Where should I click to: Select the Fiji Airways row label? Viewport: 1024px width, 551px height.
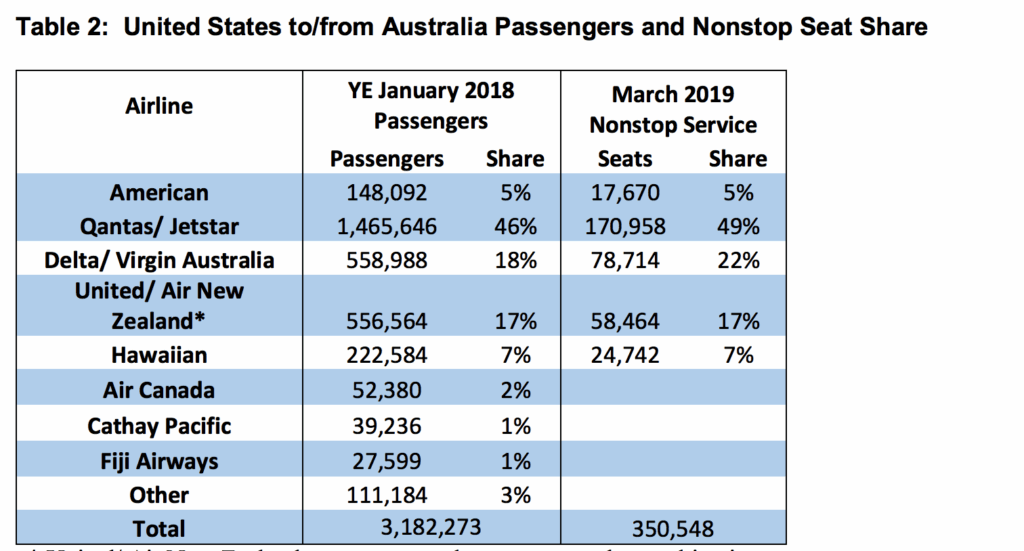coord(159,461)
